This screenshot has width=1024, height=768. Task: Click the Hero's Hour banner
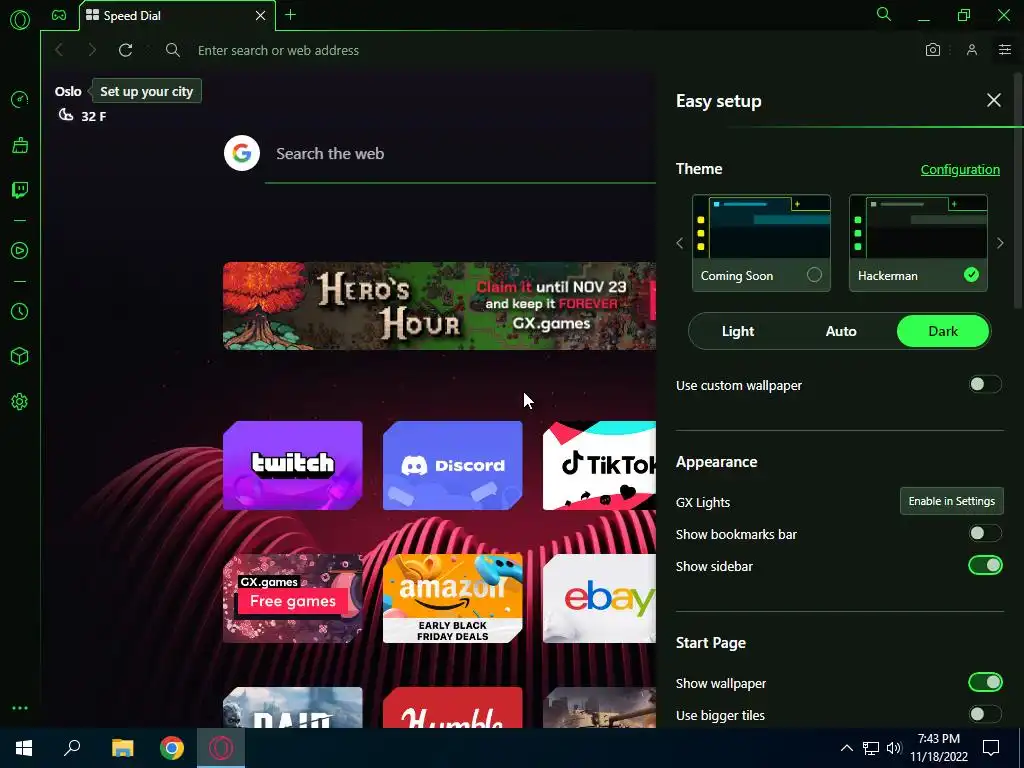(440, 306)
